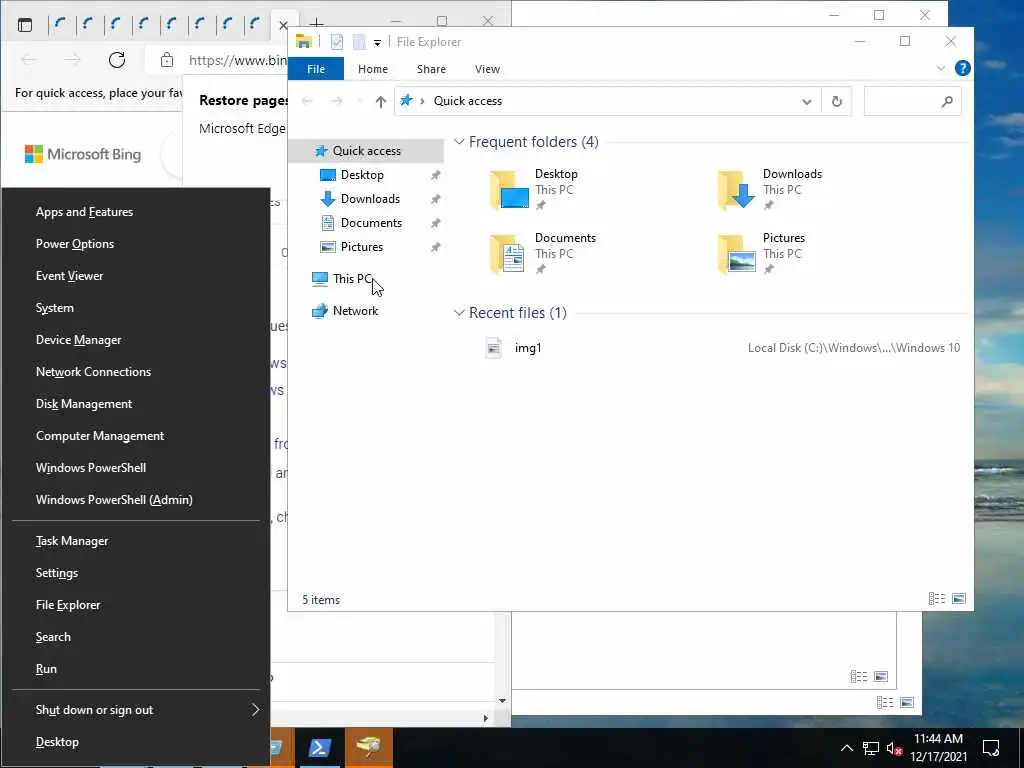Open the Share ribbon tab
1024x768 pixels.
pyautogui.click(x=431, y=69)
